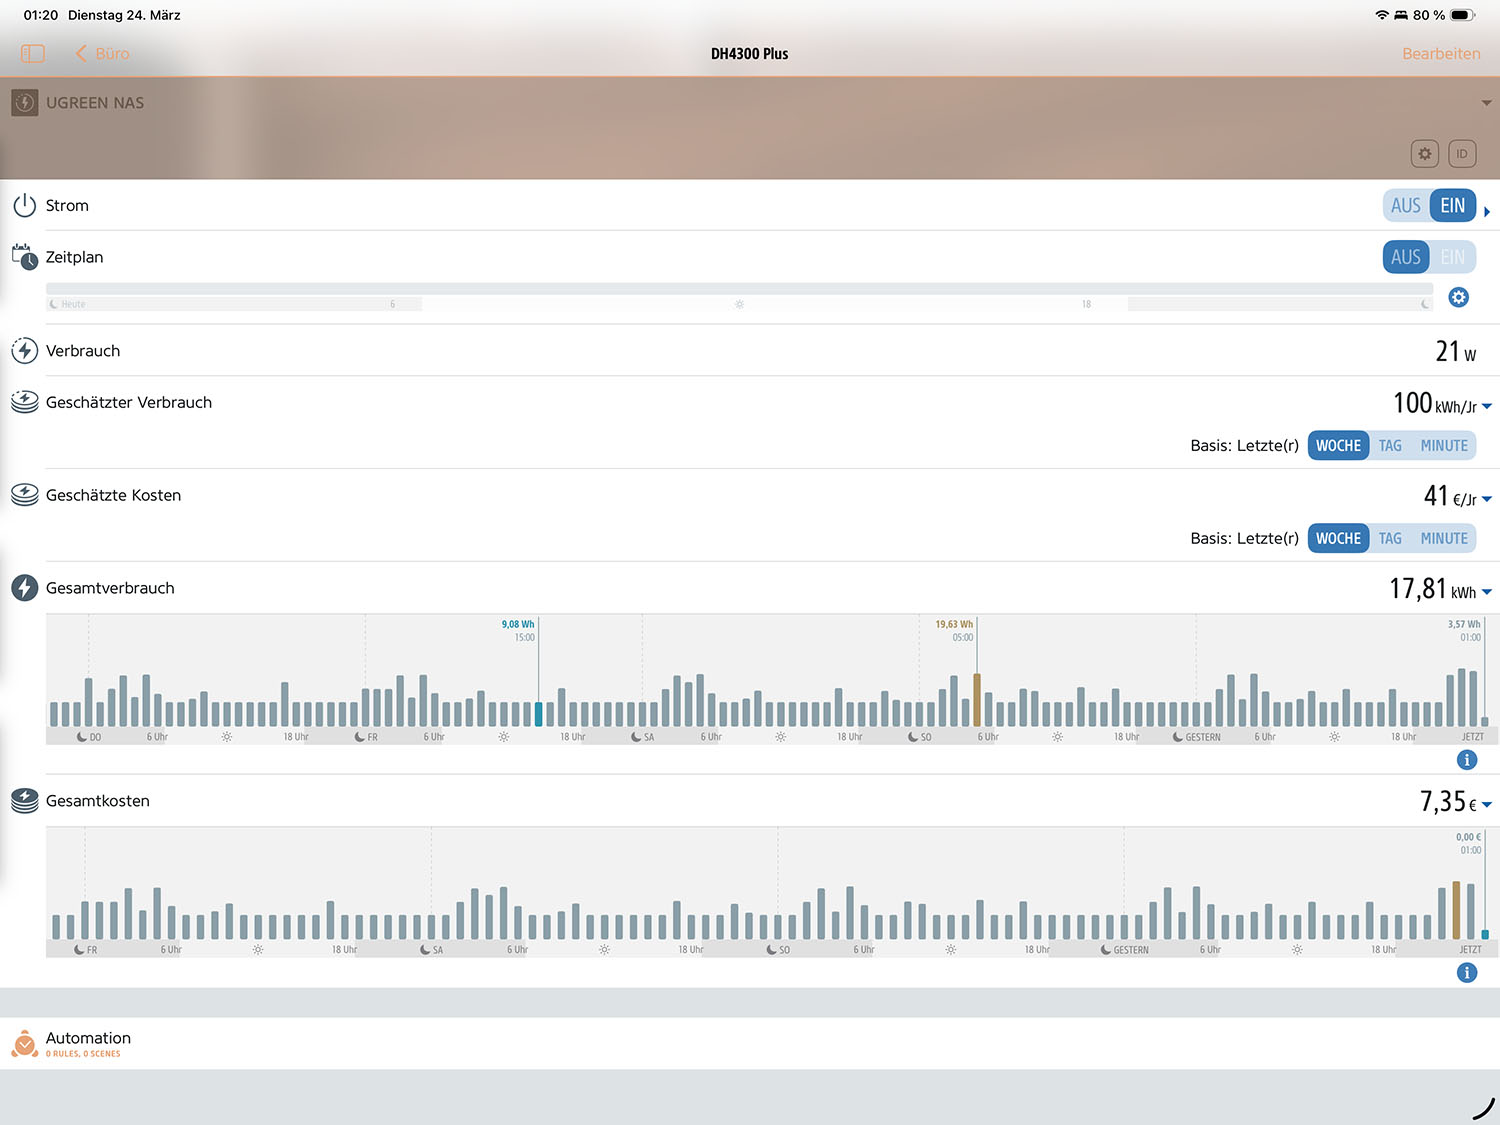
Task: Enable Zeitplan by tapping EIN
Action: click(x=1452, y=257)
